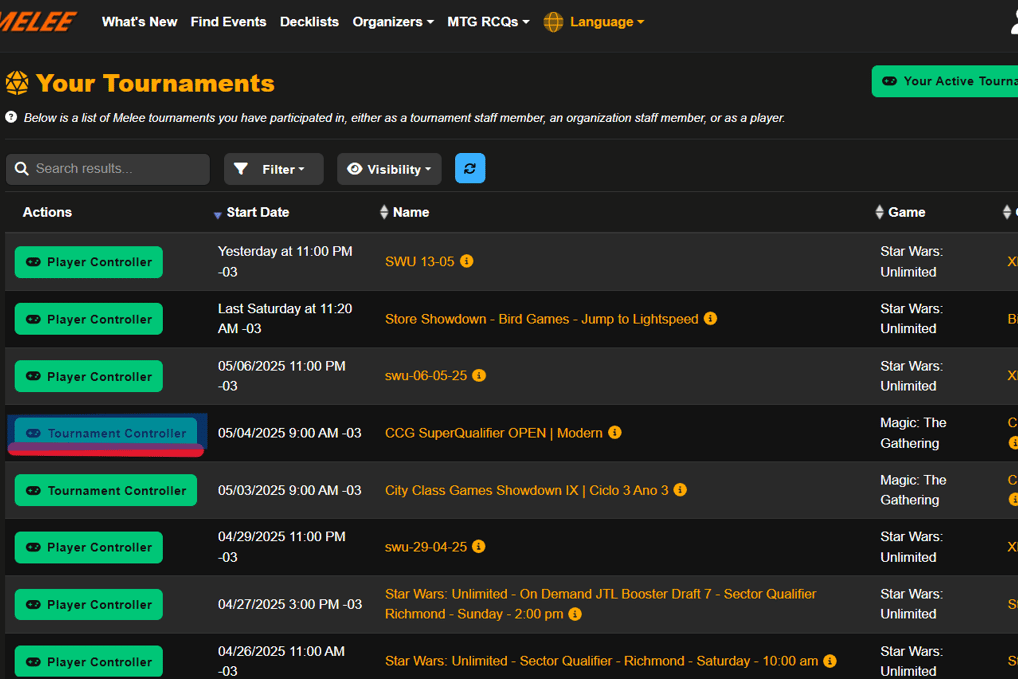Open the Language dropdown
Screen dimensions: 1018x679
tap(607, 22)
